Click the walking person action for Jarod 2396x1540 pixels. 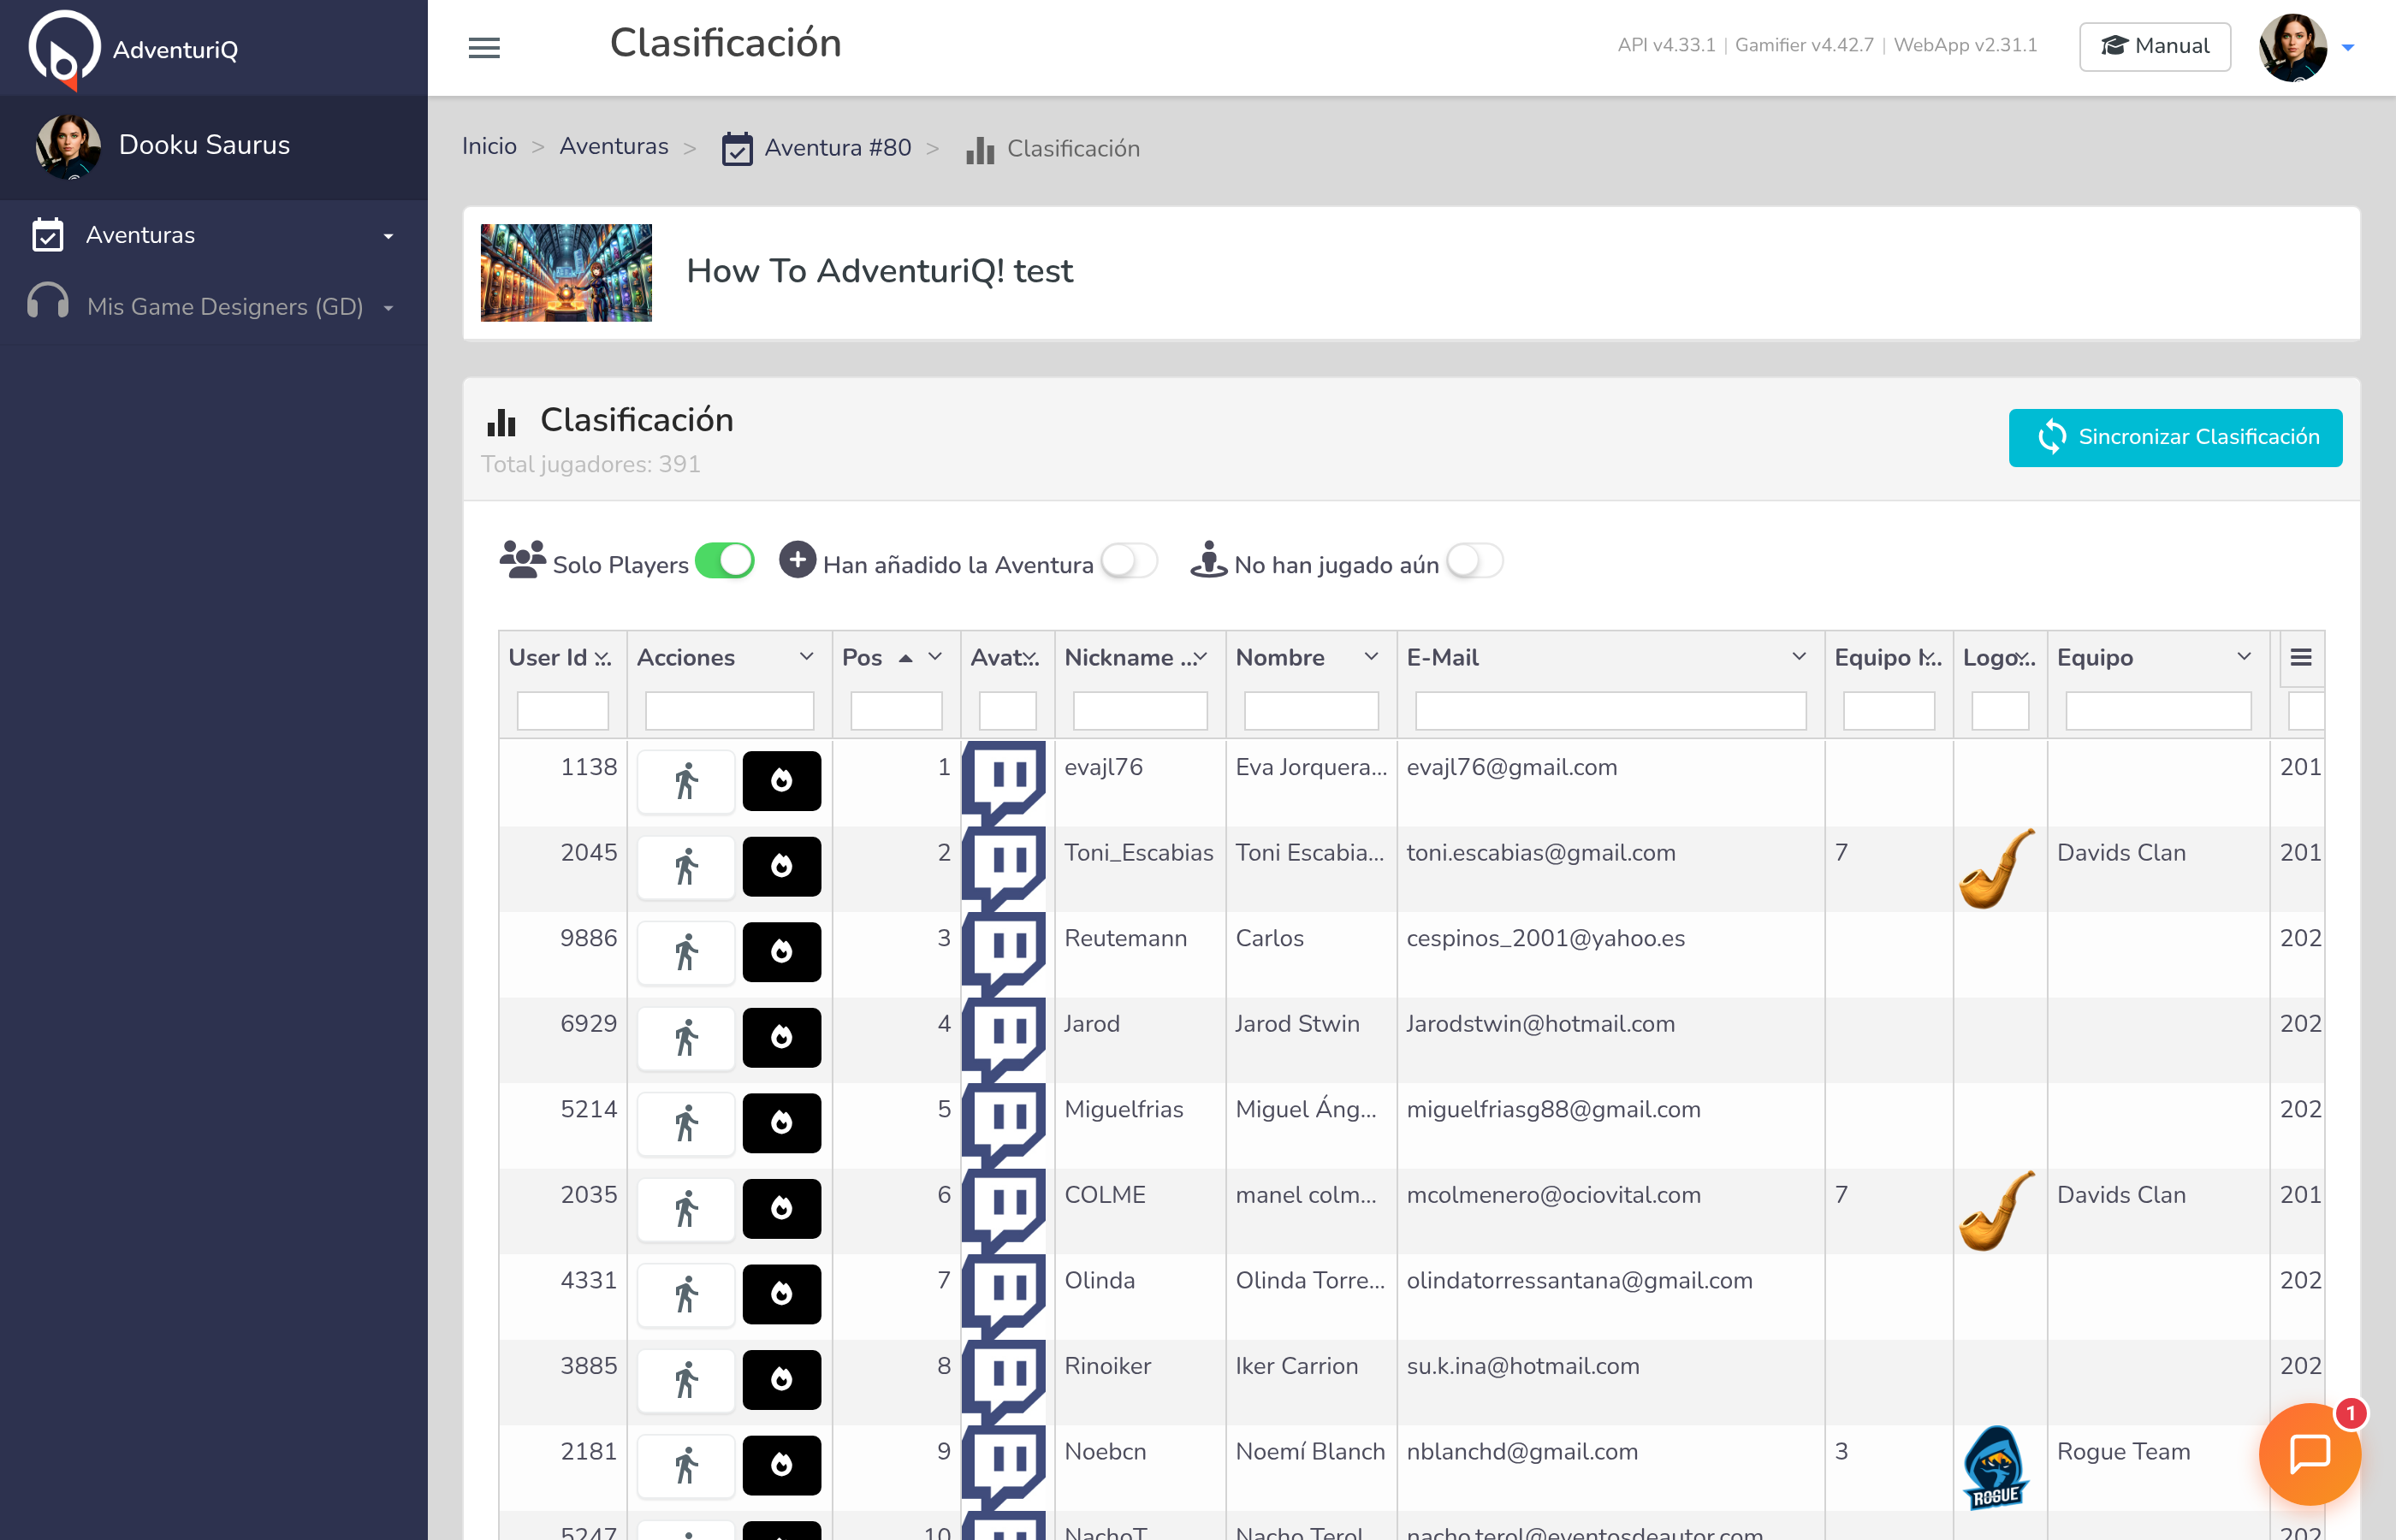(x=686, y=1037)
